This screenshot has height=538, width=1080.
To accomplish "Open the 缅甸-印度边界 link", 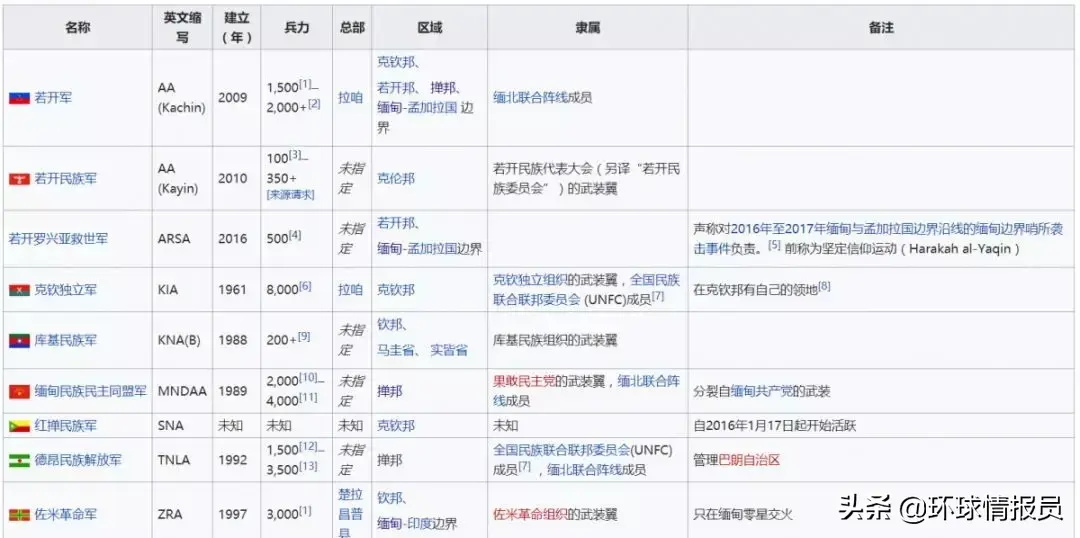I will (x=416, y=524).
